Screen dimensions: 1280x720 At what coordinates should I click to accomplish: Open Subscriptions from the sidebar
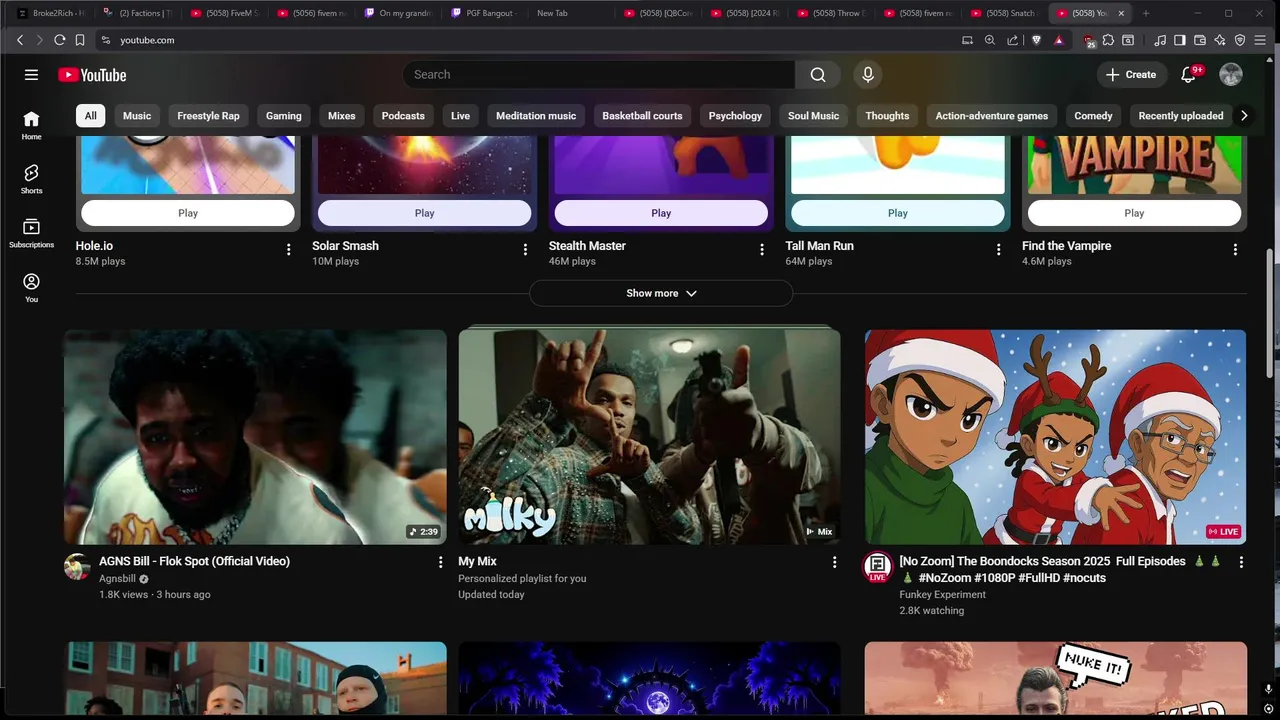point(31,233)
